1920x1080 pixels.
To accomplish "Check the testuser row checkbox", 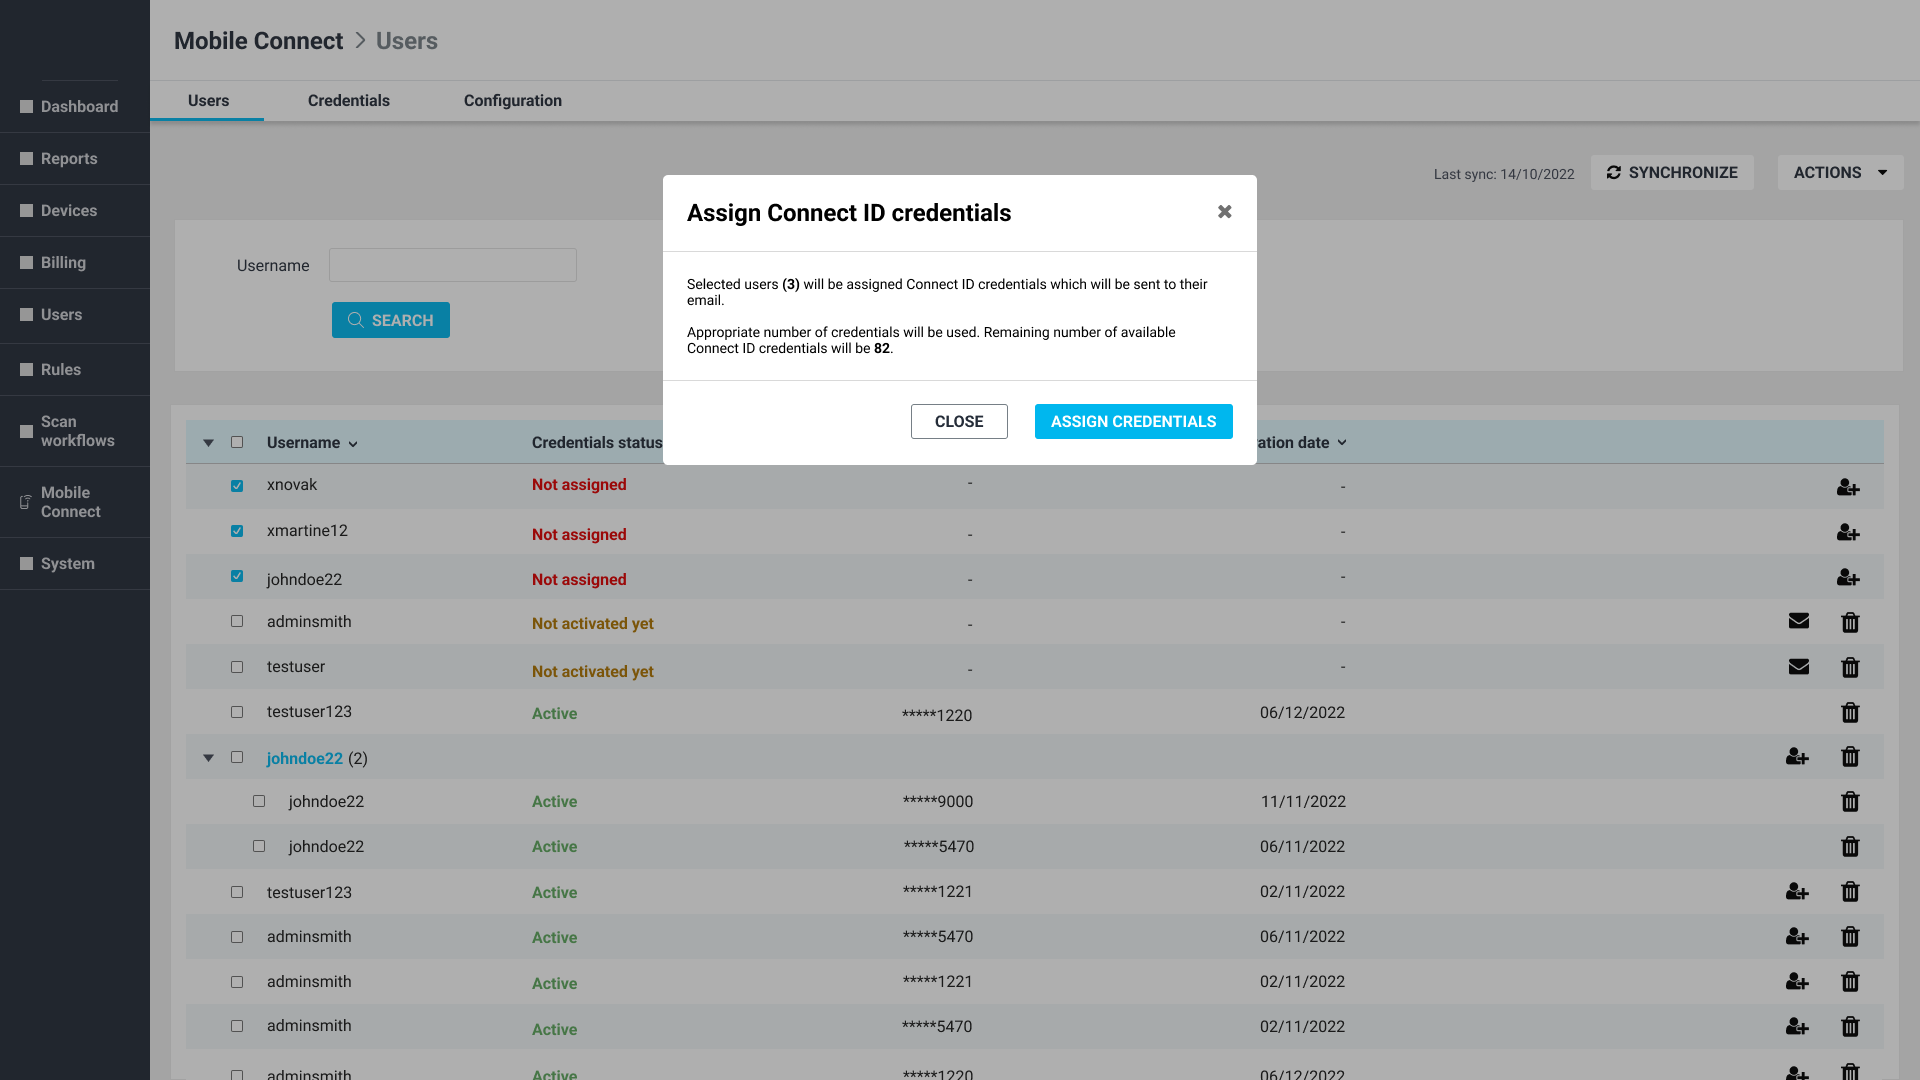I will 237,666.
